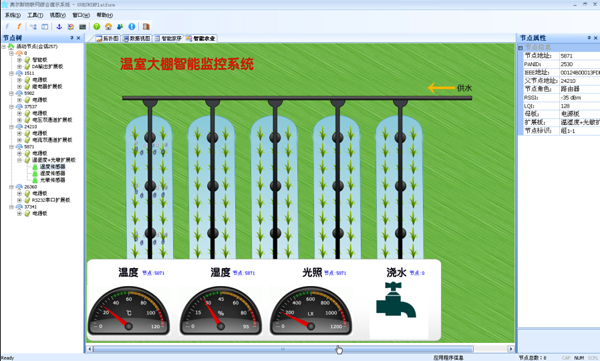Screen dimensions: 600x361
Task: Click the horizontal scrollbar thumb below the canvas
Action: point(283,349)
